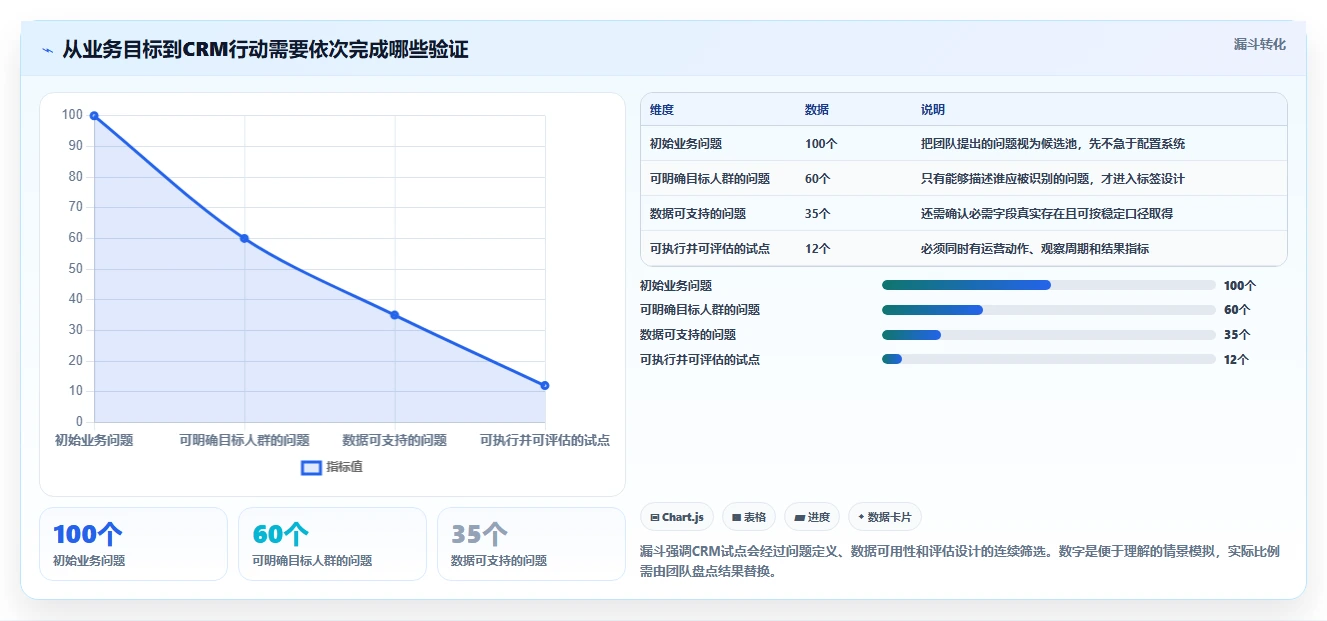The height and width of the screenshot is (621, 1327).
Task: Open the 100个 初始业务问题 stat card
Action: (x=133, y=544)
